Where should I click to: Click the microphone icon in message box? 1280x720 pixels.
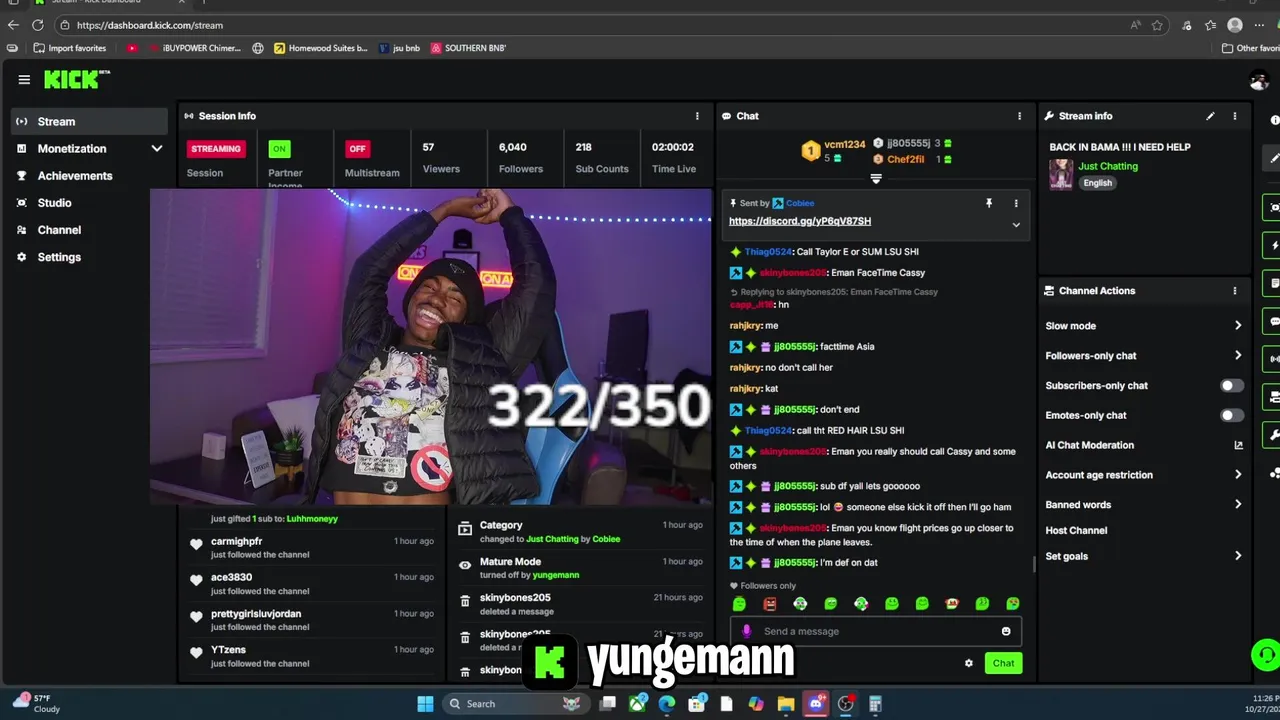[x=746, y=631]
